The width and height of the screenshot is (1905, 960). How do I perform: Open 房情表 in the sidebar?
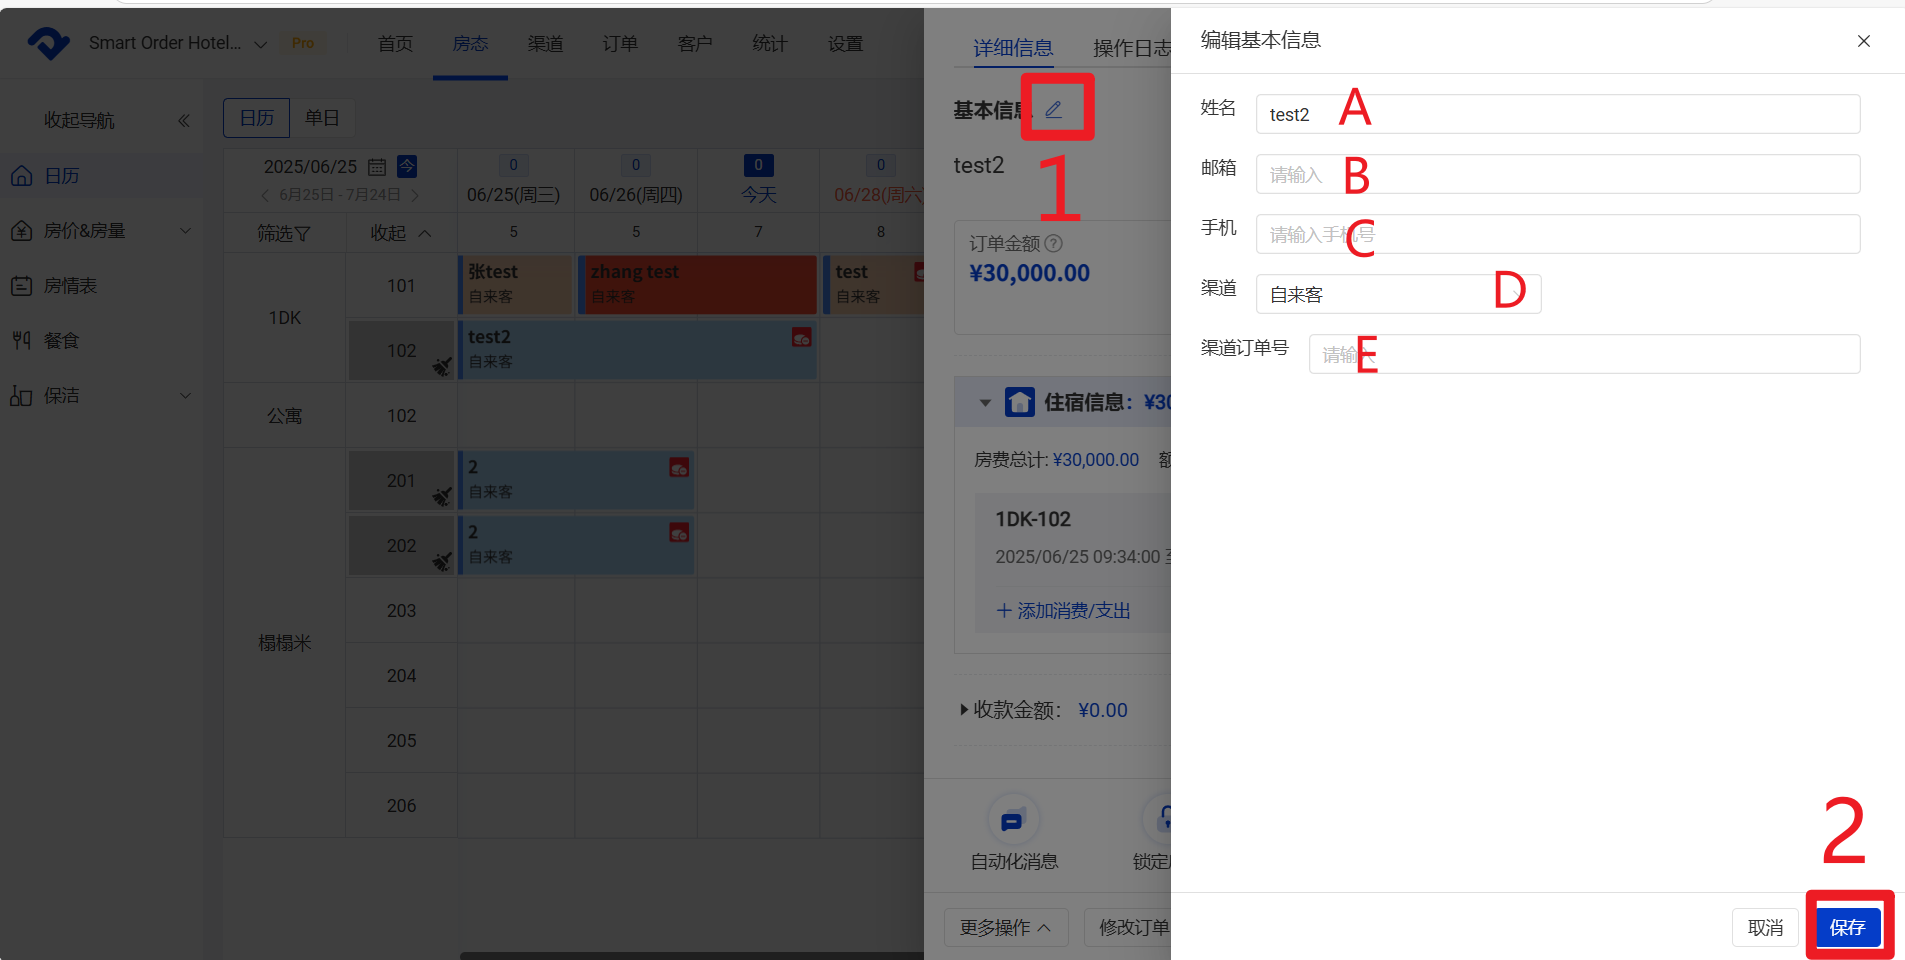coord(101,286)
